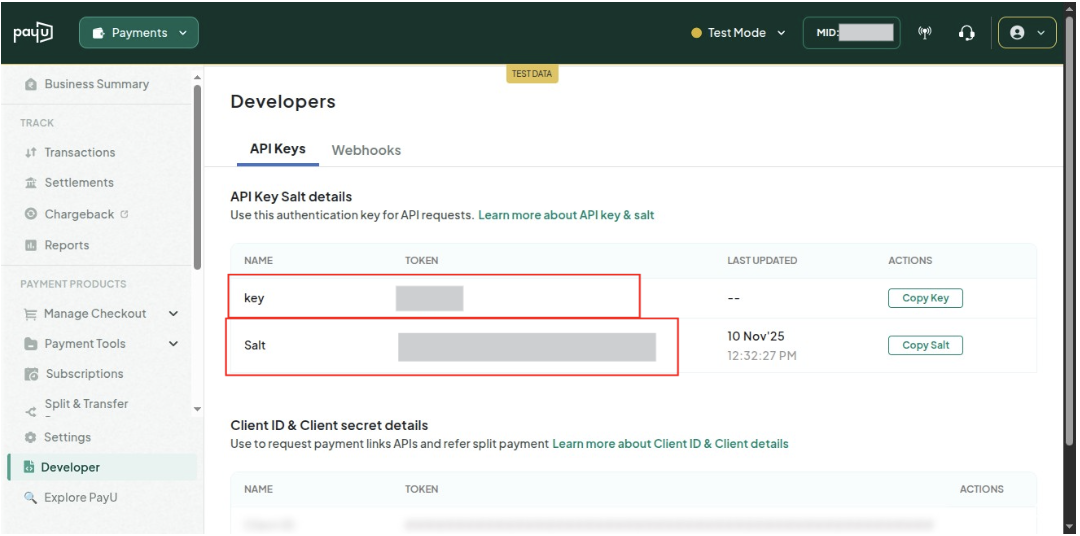Screen dimensions: 1080x536
Task: Open the user profile menu
Action: [x=1028, y=32]
